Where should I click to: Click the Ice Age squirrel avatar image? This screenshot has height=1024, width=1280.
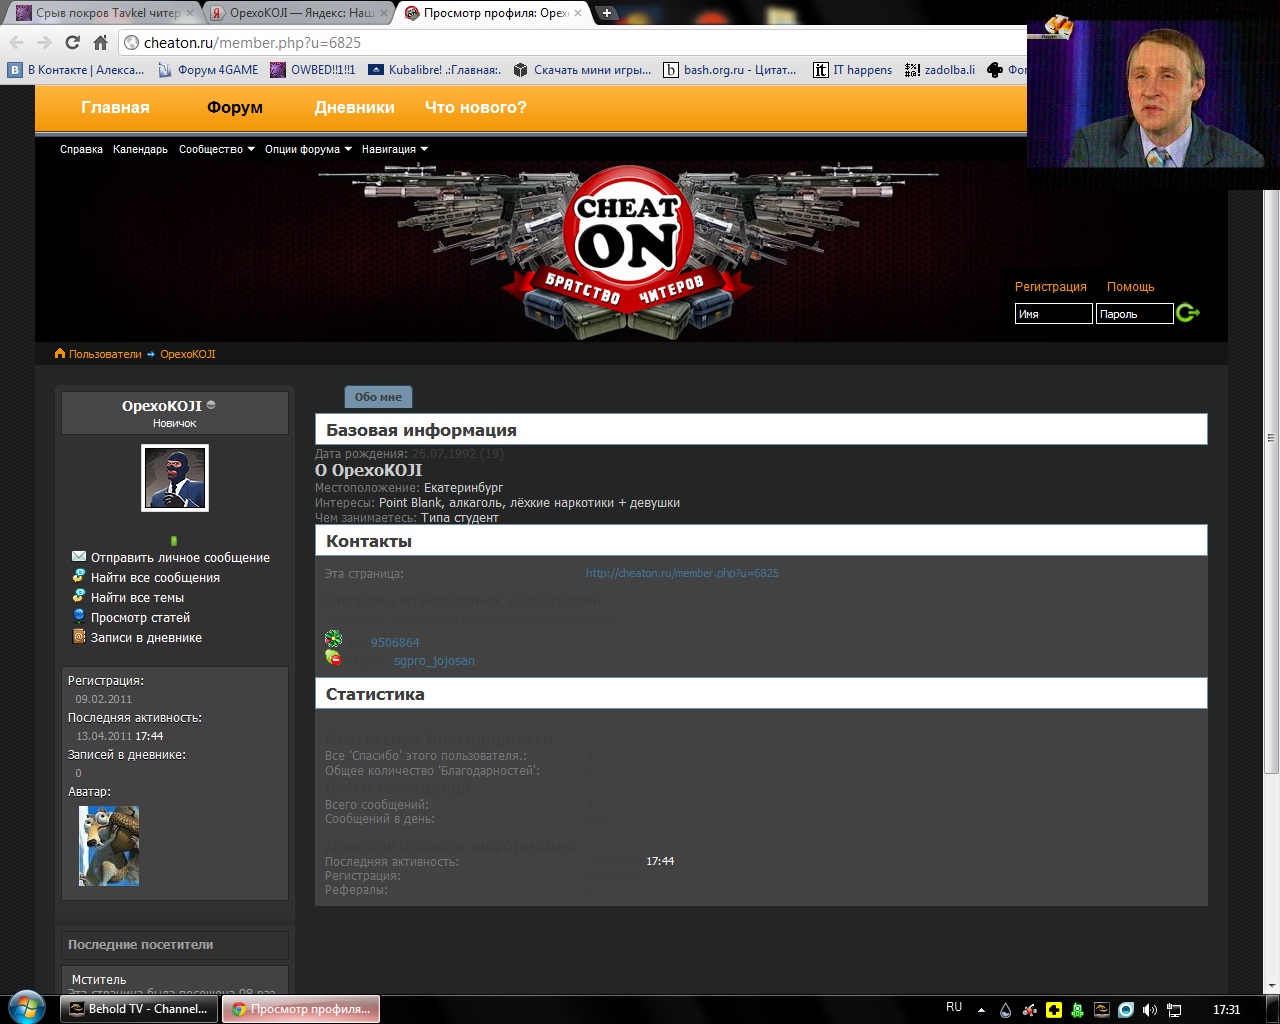tap(109, 846)
